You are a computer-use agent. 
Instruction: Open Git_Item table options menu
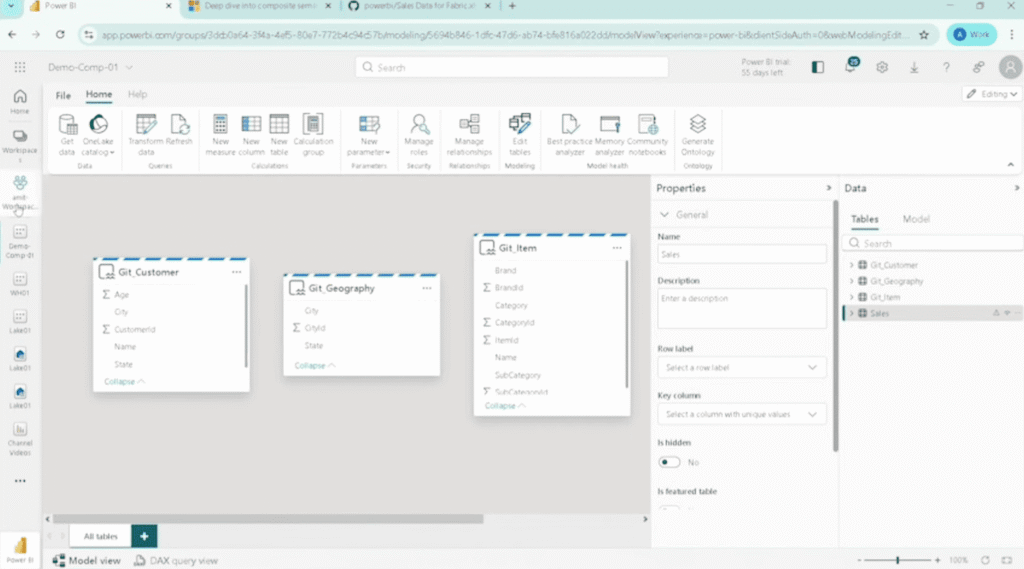pyautogui.click(x=617, y=248)
